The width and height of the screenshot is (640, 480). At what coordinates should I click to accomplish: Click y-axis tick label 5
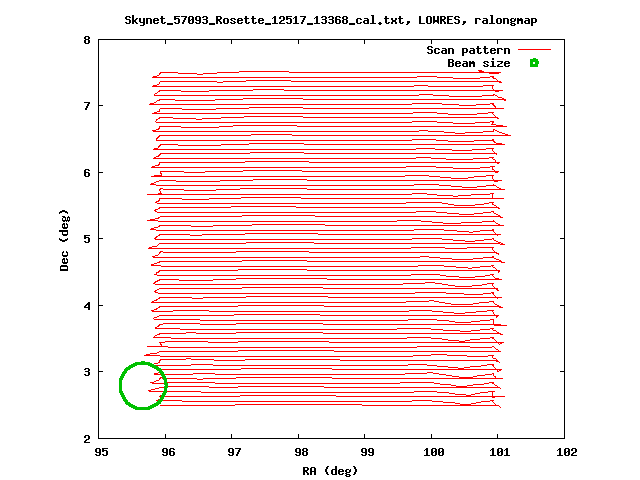[x=87, y=239]
